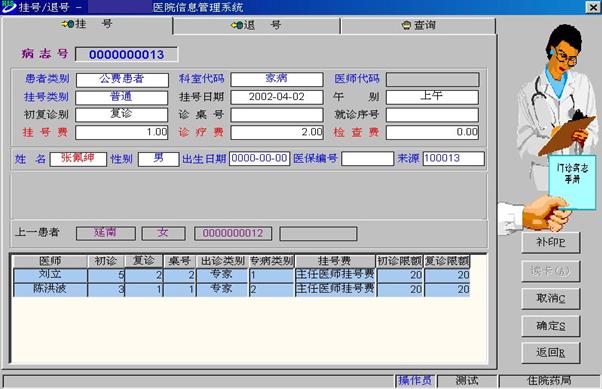Click the 初复诊别 field showing 复诊

122,114
